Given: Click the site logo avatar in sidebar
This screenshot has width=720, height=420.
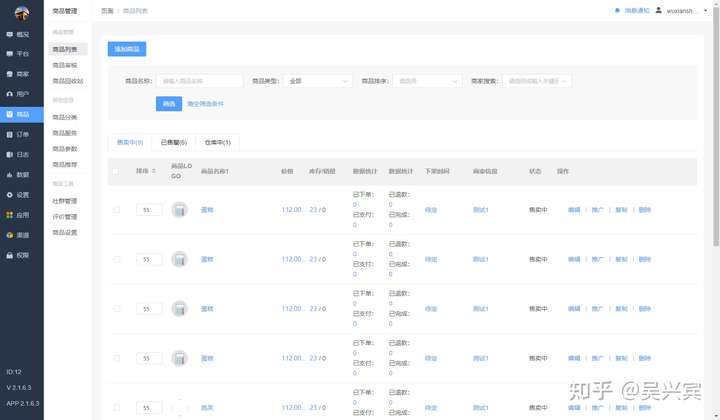Looking at the screenshot, I should (x=22, y=13).
